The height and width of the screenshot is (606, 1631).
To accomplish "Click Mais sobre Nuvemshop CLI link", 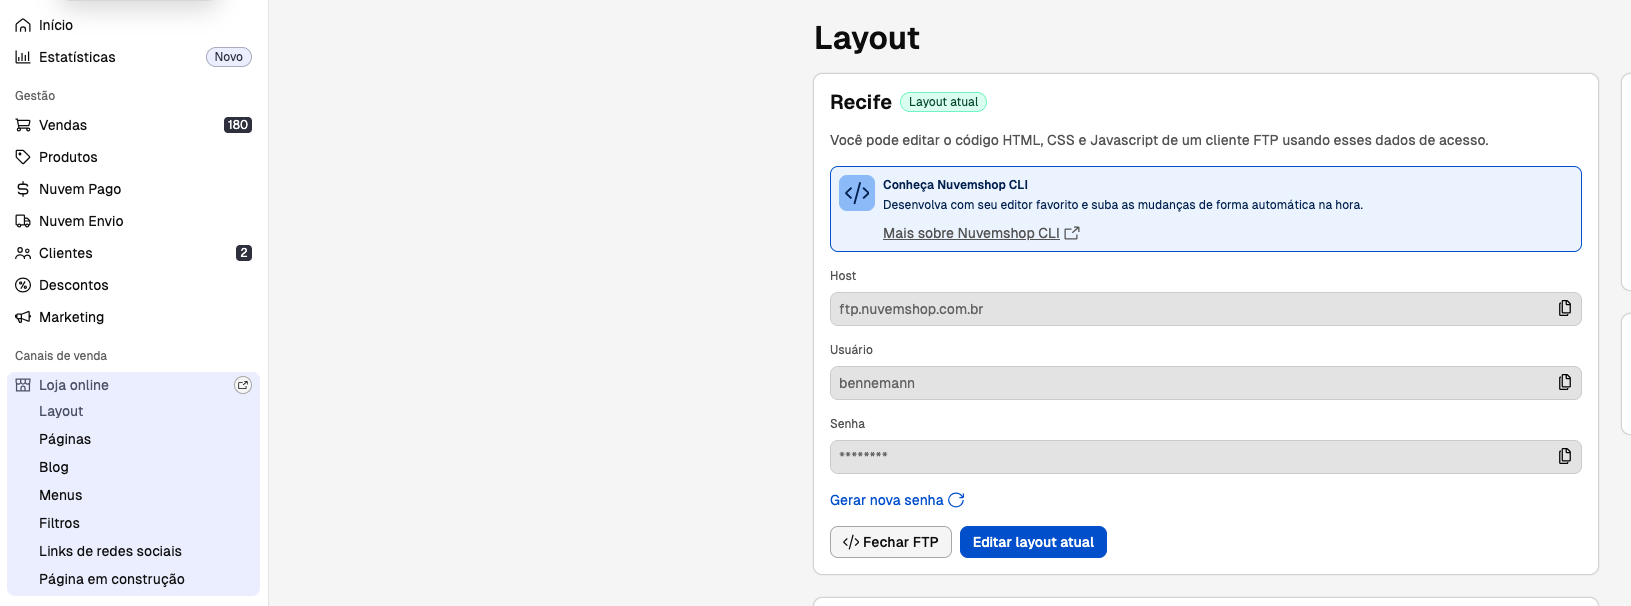I will click(x=971, y=233).
